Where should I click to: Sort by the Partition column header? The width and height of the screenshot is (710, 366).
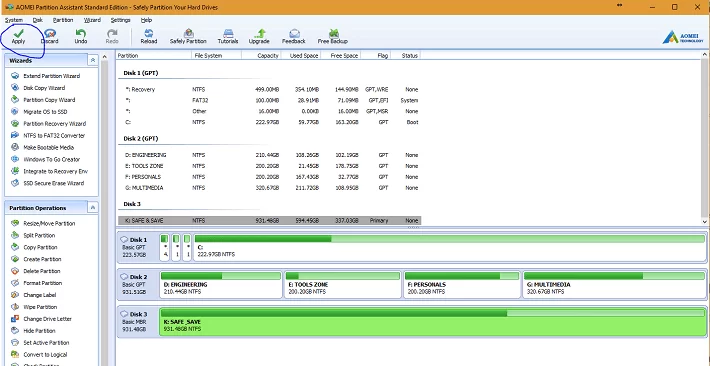pos(154,55)
